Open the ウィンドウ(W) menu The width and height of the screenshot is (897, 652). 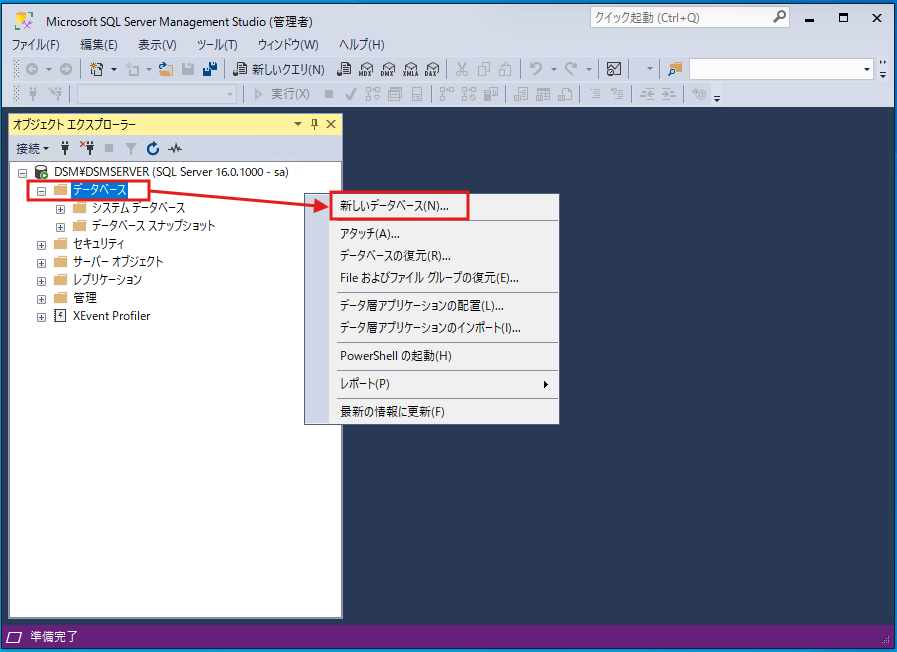(288, 45)
